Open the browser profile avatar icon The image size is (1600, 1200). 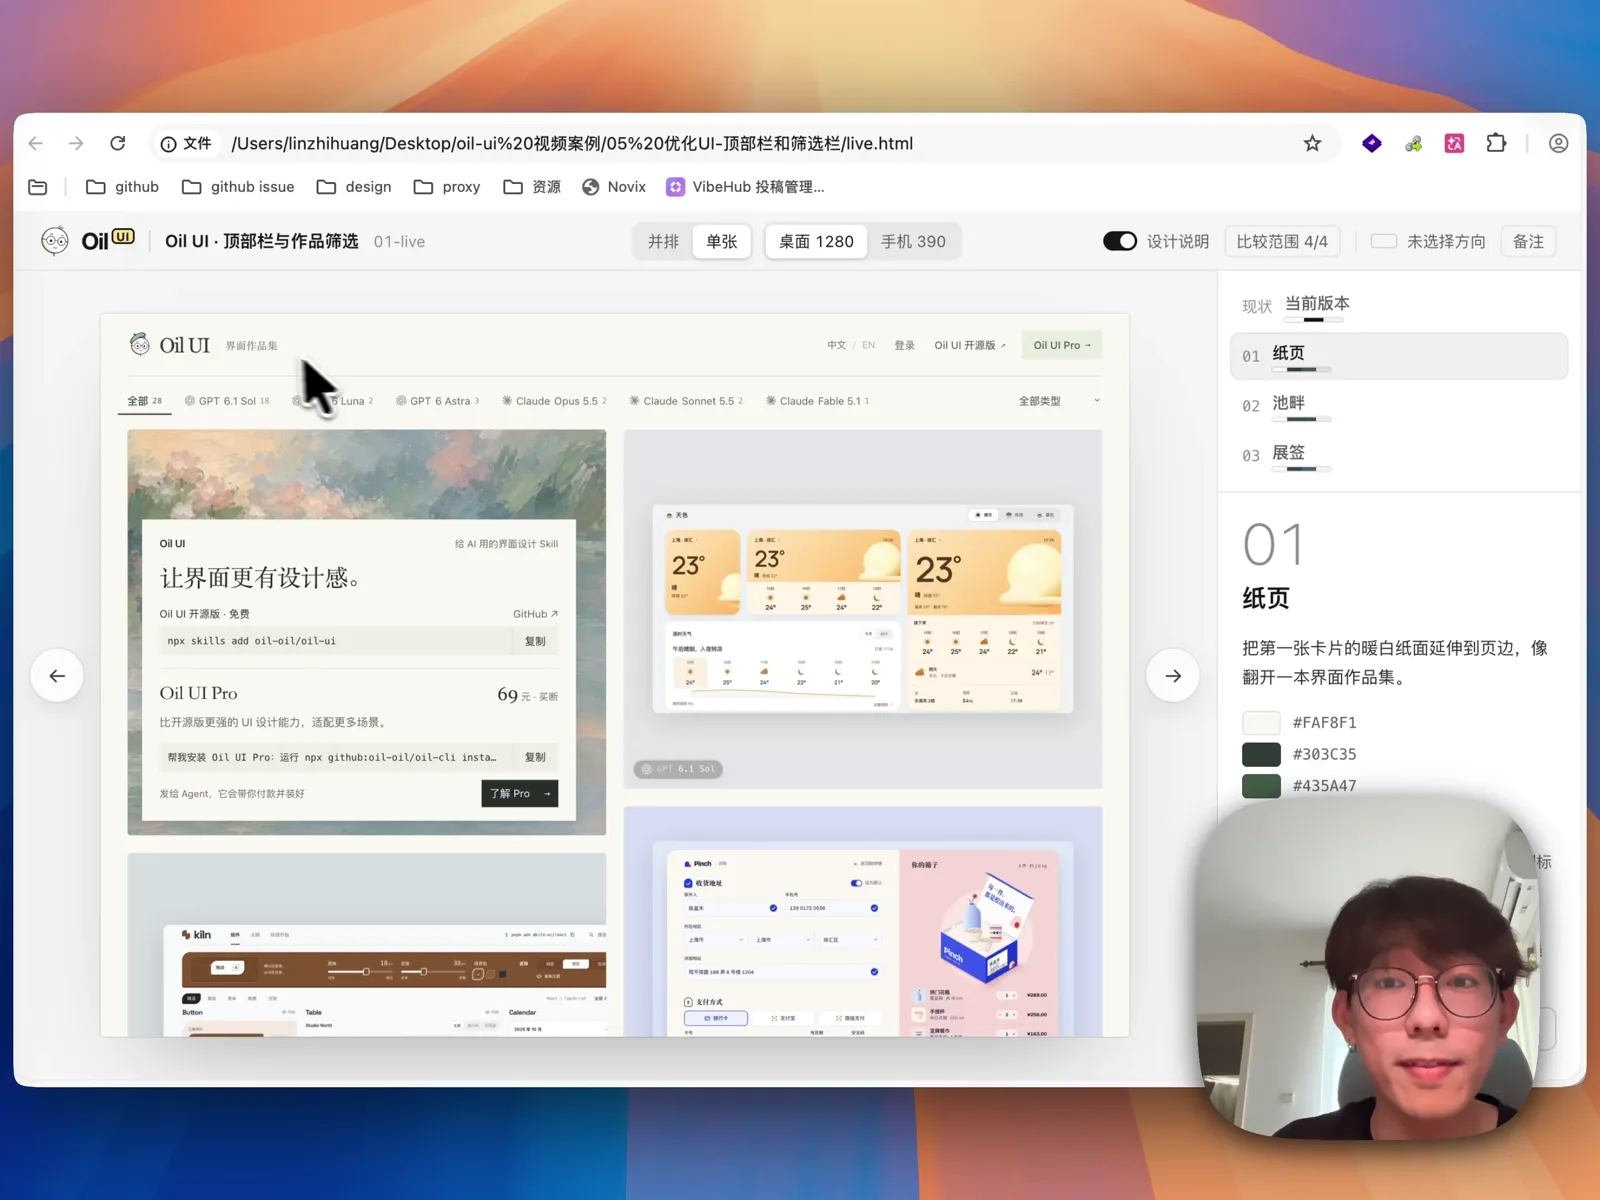[1558, 143]
